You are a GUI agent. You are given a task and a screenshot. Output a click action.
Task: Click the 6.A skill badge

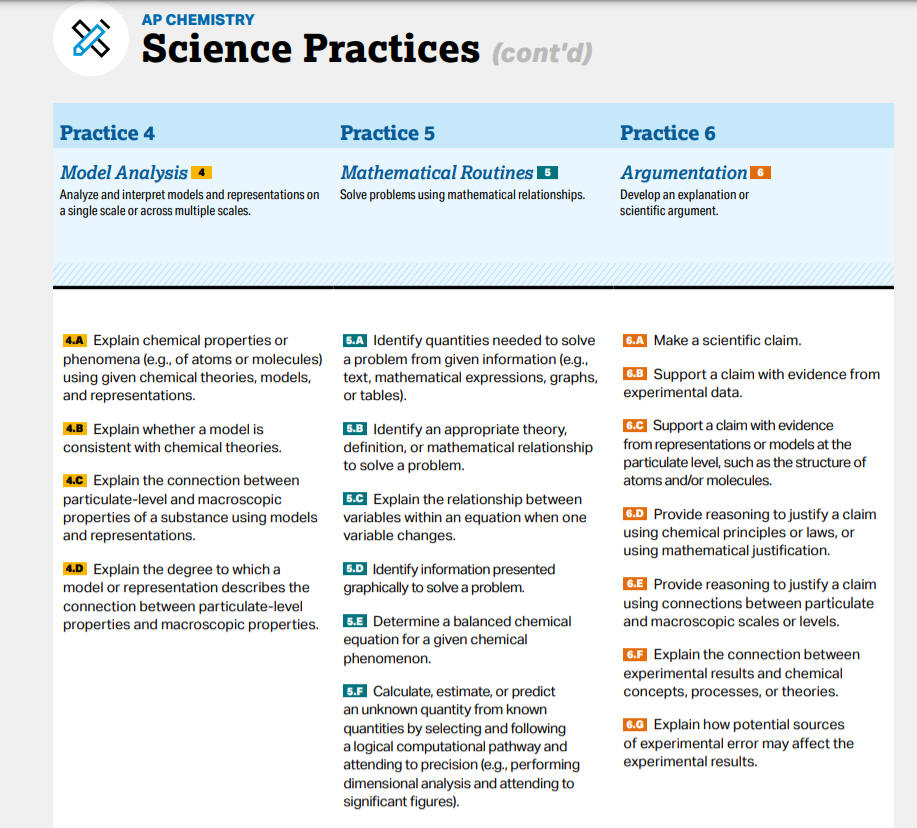pyautogui.click(x=635, y=341)
